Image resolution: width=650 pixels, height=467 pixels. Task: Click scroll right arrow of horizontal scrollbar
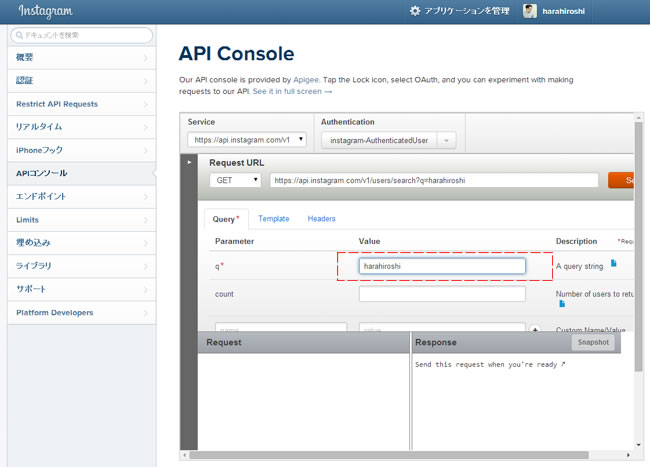628,455
